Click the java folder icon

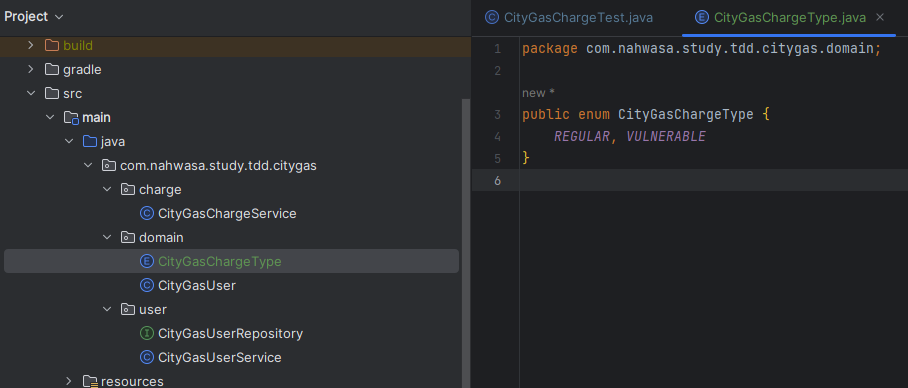tap(90, 141)
